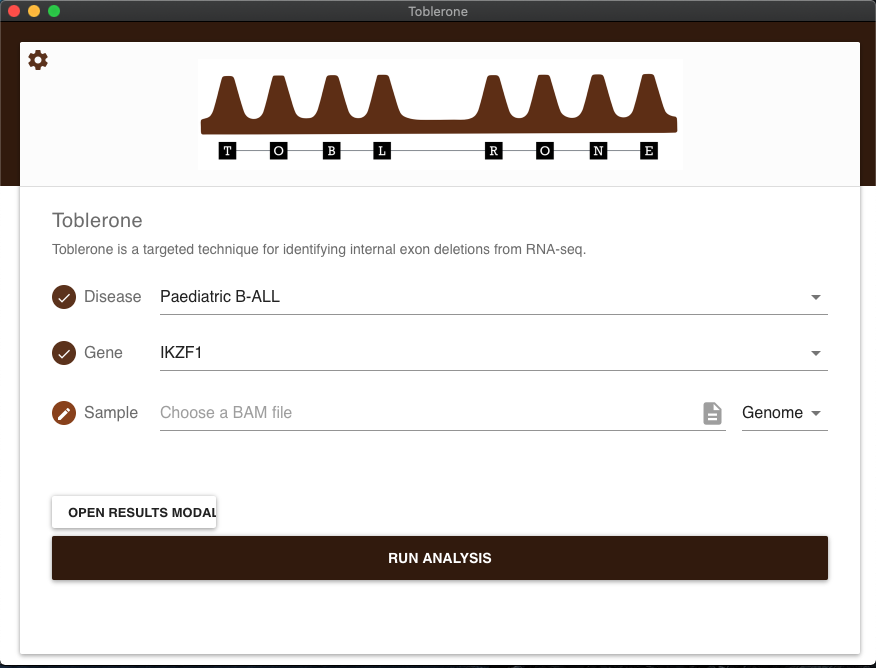876x668 pixels.
Task: Click the Gene label
Action: [103, 352]
